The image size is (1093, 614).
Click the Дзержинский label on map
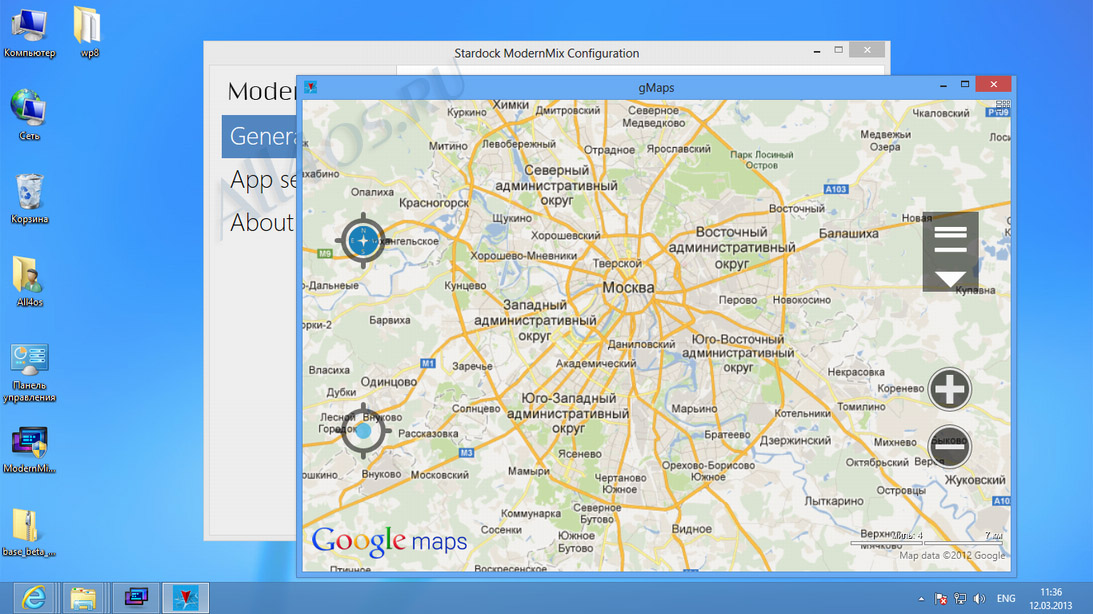pos(795,440)
